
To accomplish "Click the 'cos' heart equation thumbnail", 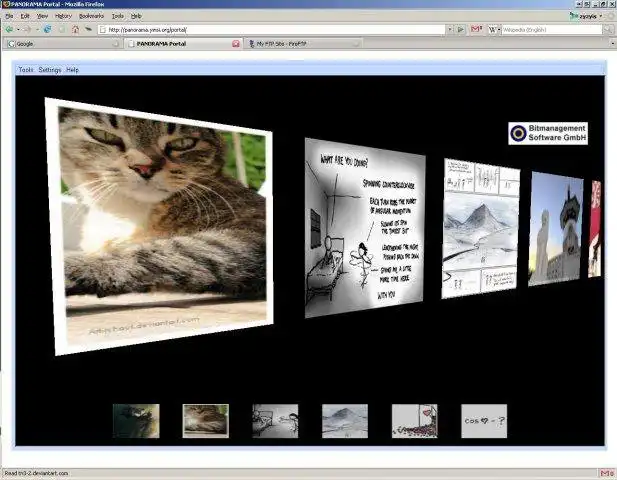I will (484, 421).
